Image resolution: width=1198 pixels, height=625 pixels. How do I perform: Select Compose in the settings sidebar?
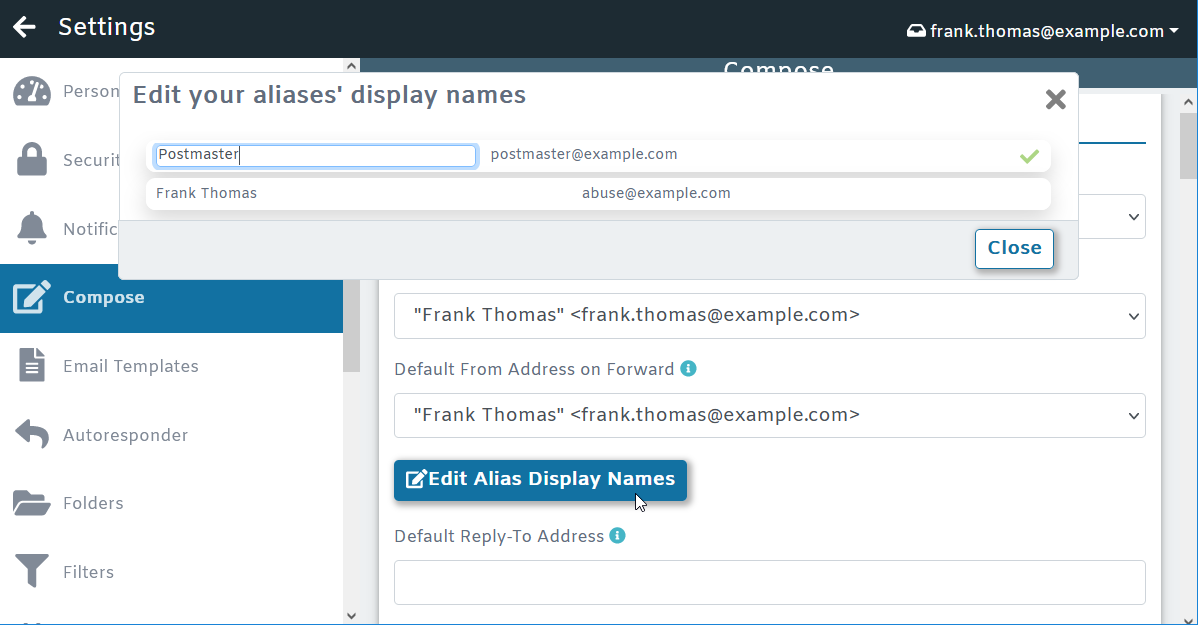103,297
